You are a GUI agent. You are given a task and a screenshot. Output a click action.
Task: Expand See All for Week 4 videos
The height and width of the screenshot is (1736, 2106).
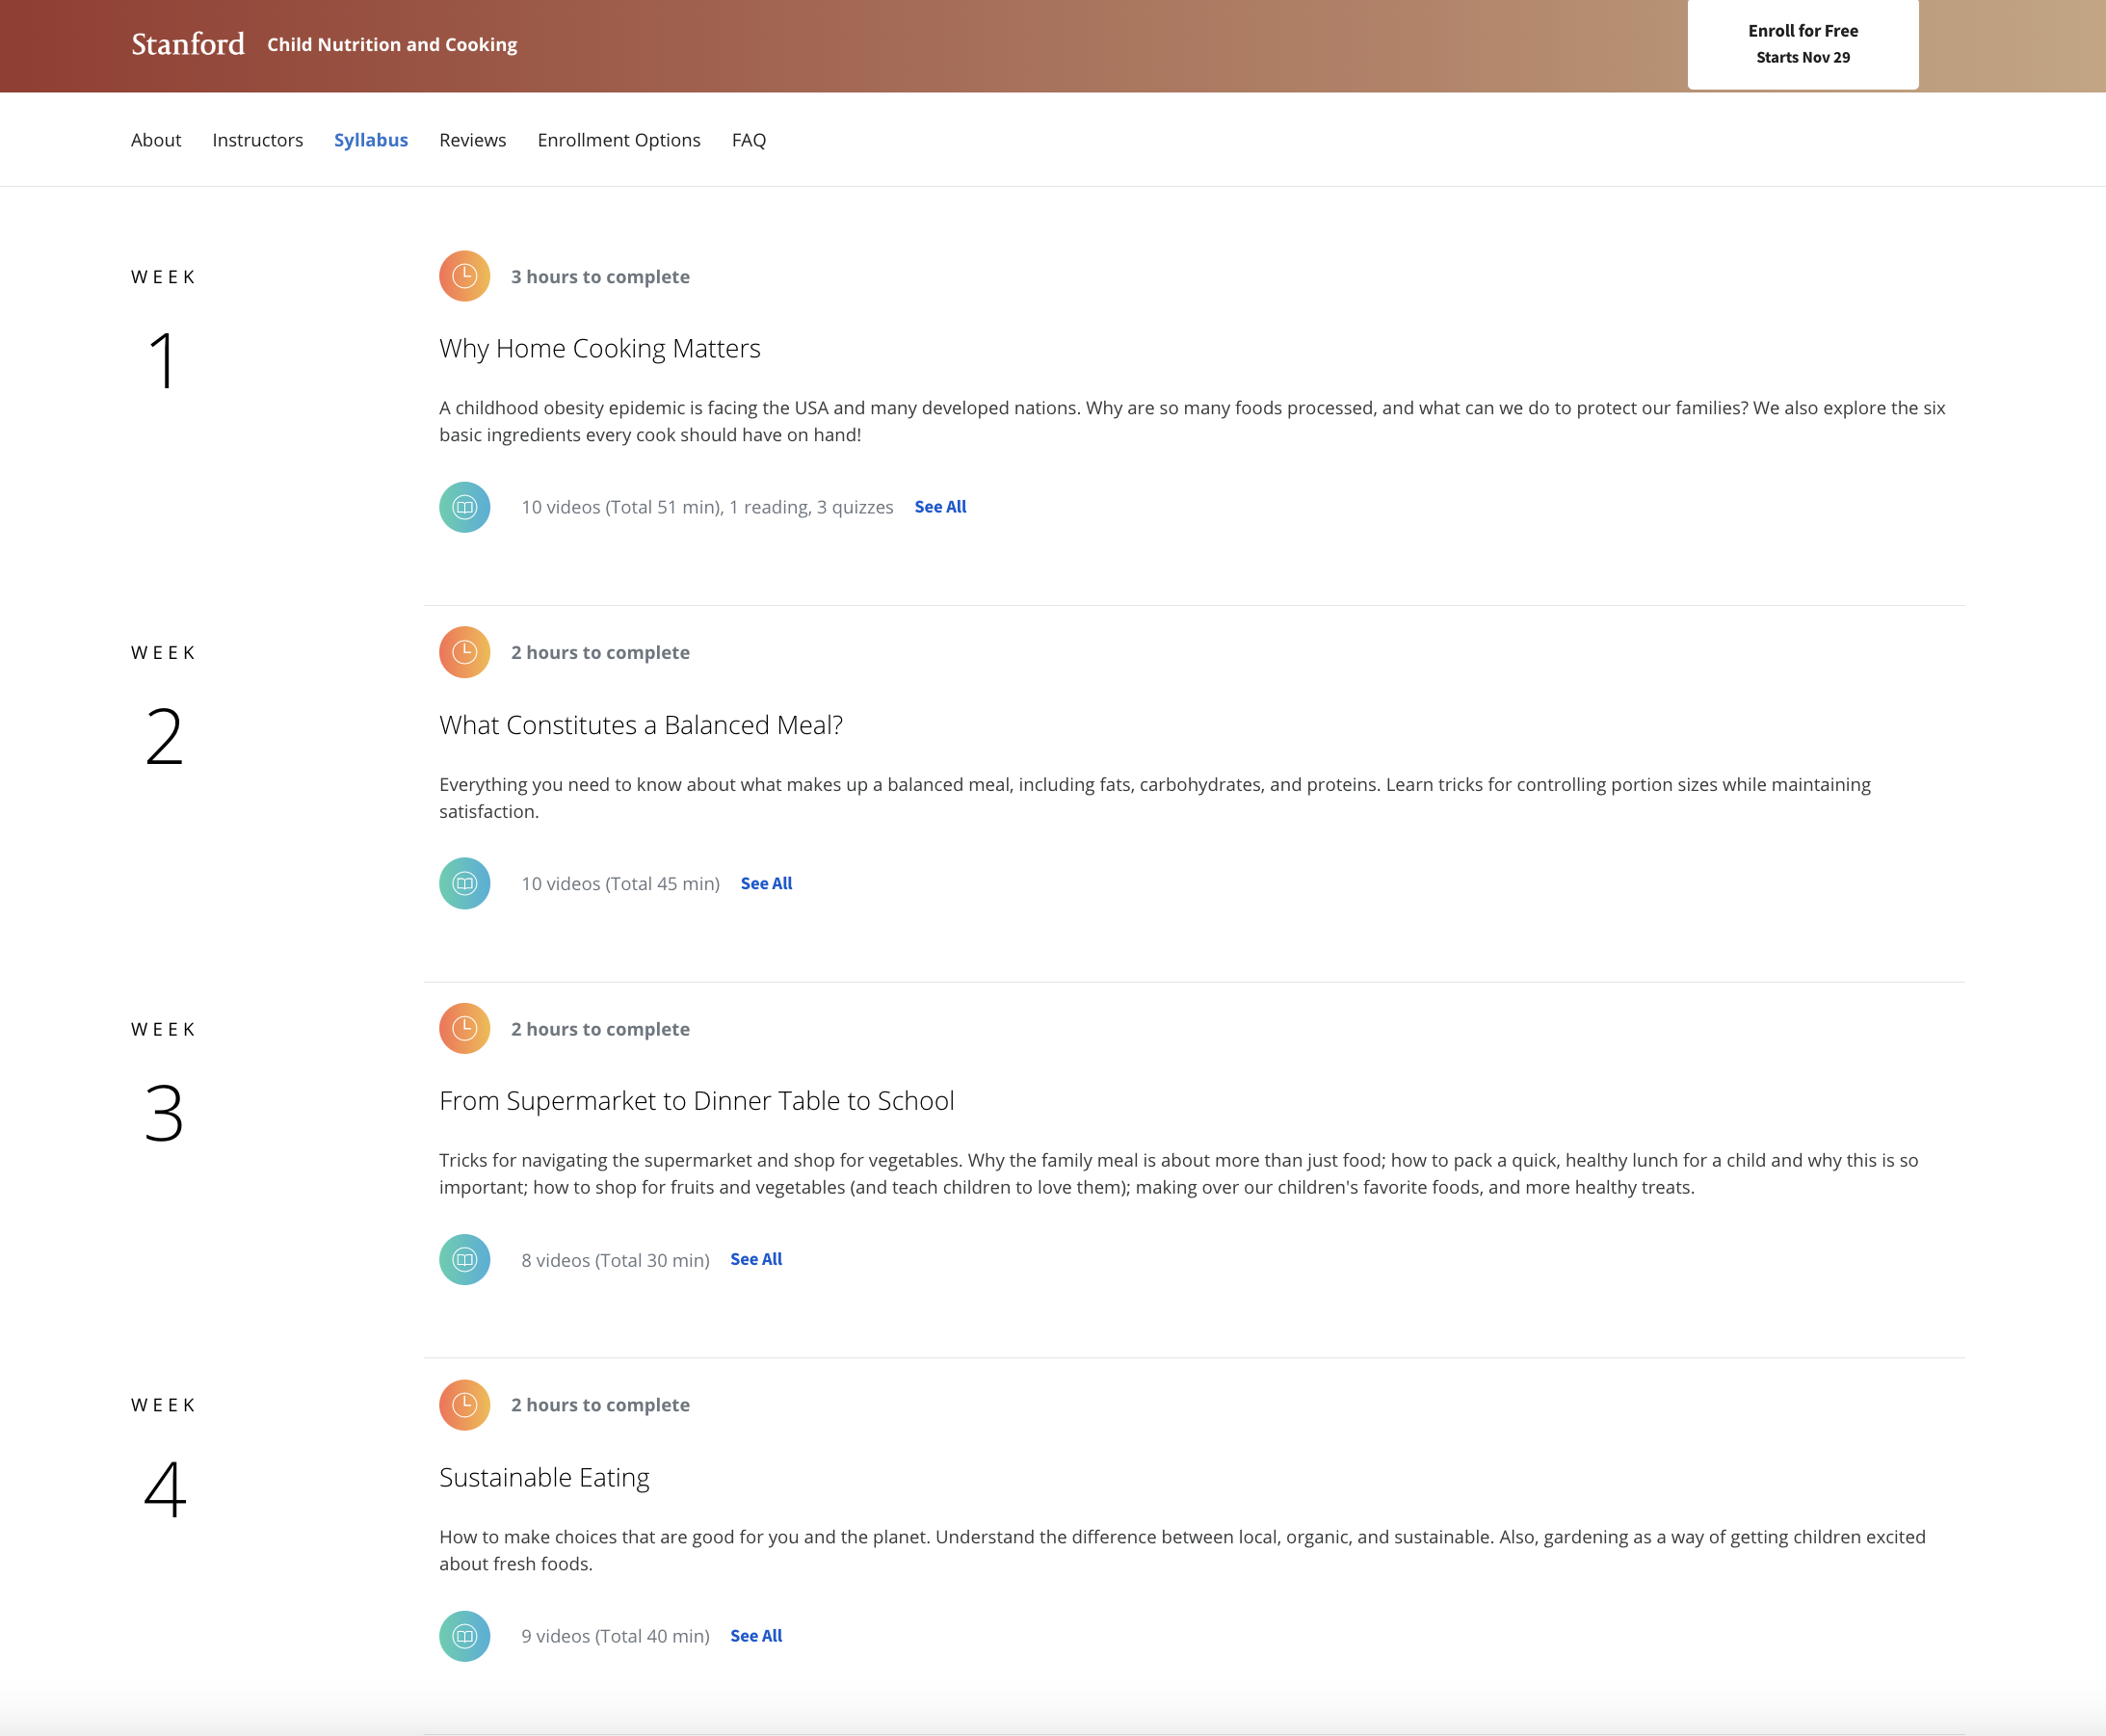756,1636
